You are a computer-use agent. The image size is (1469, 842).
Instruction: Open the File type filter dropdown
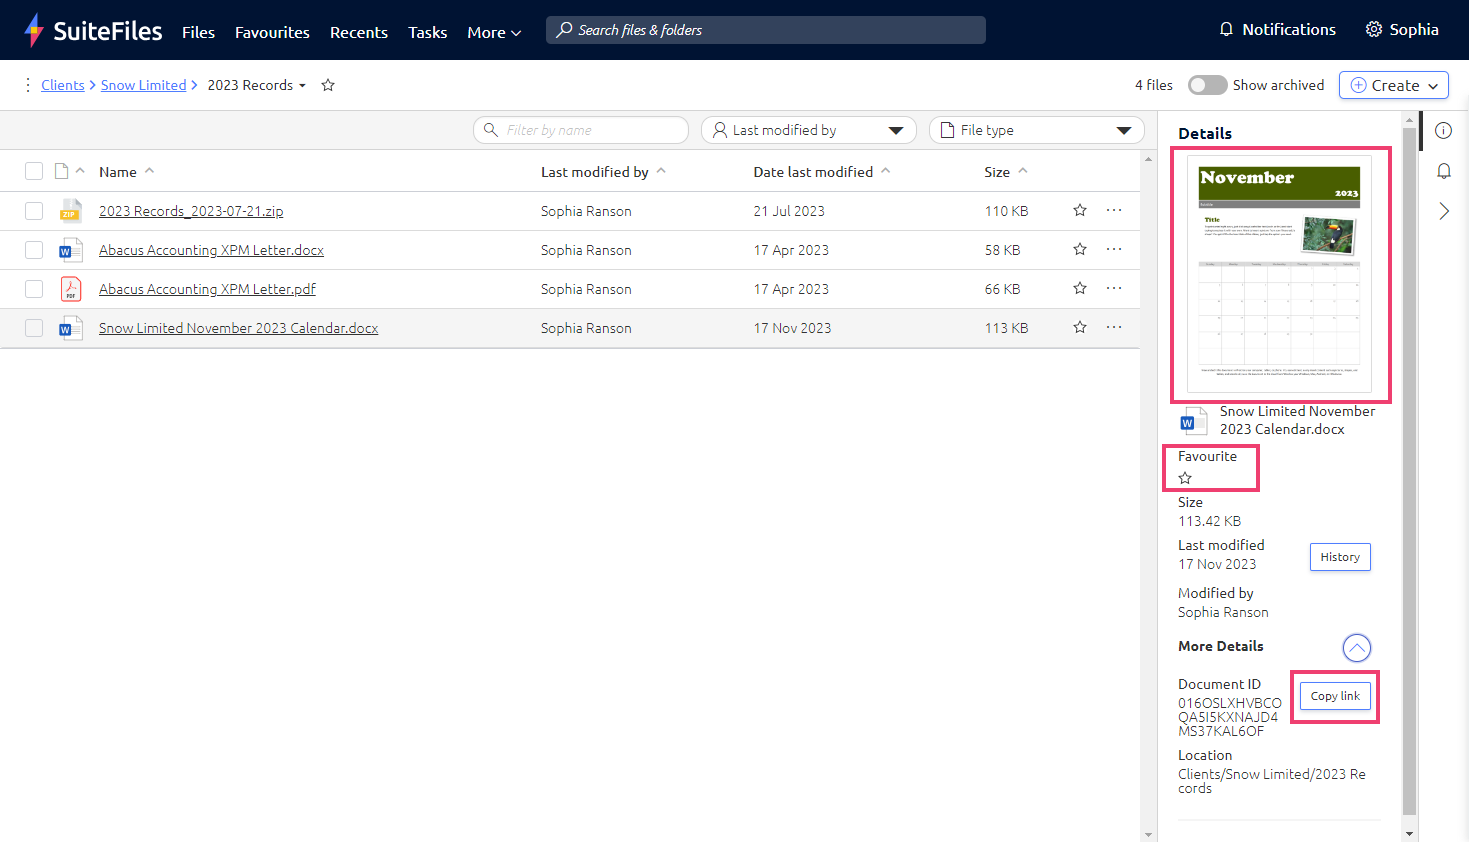[x=1036, y=130]
